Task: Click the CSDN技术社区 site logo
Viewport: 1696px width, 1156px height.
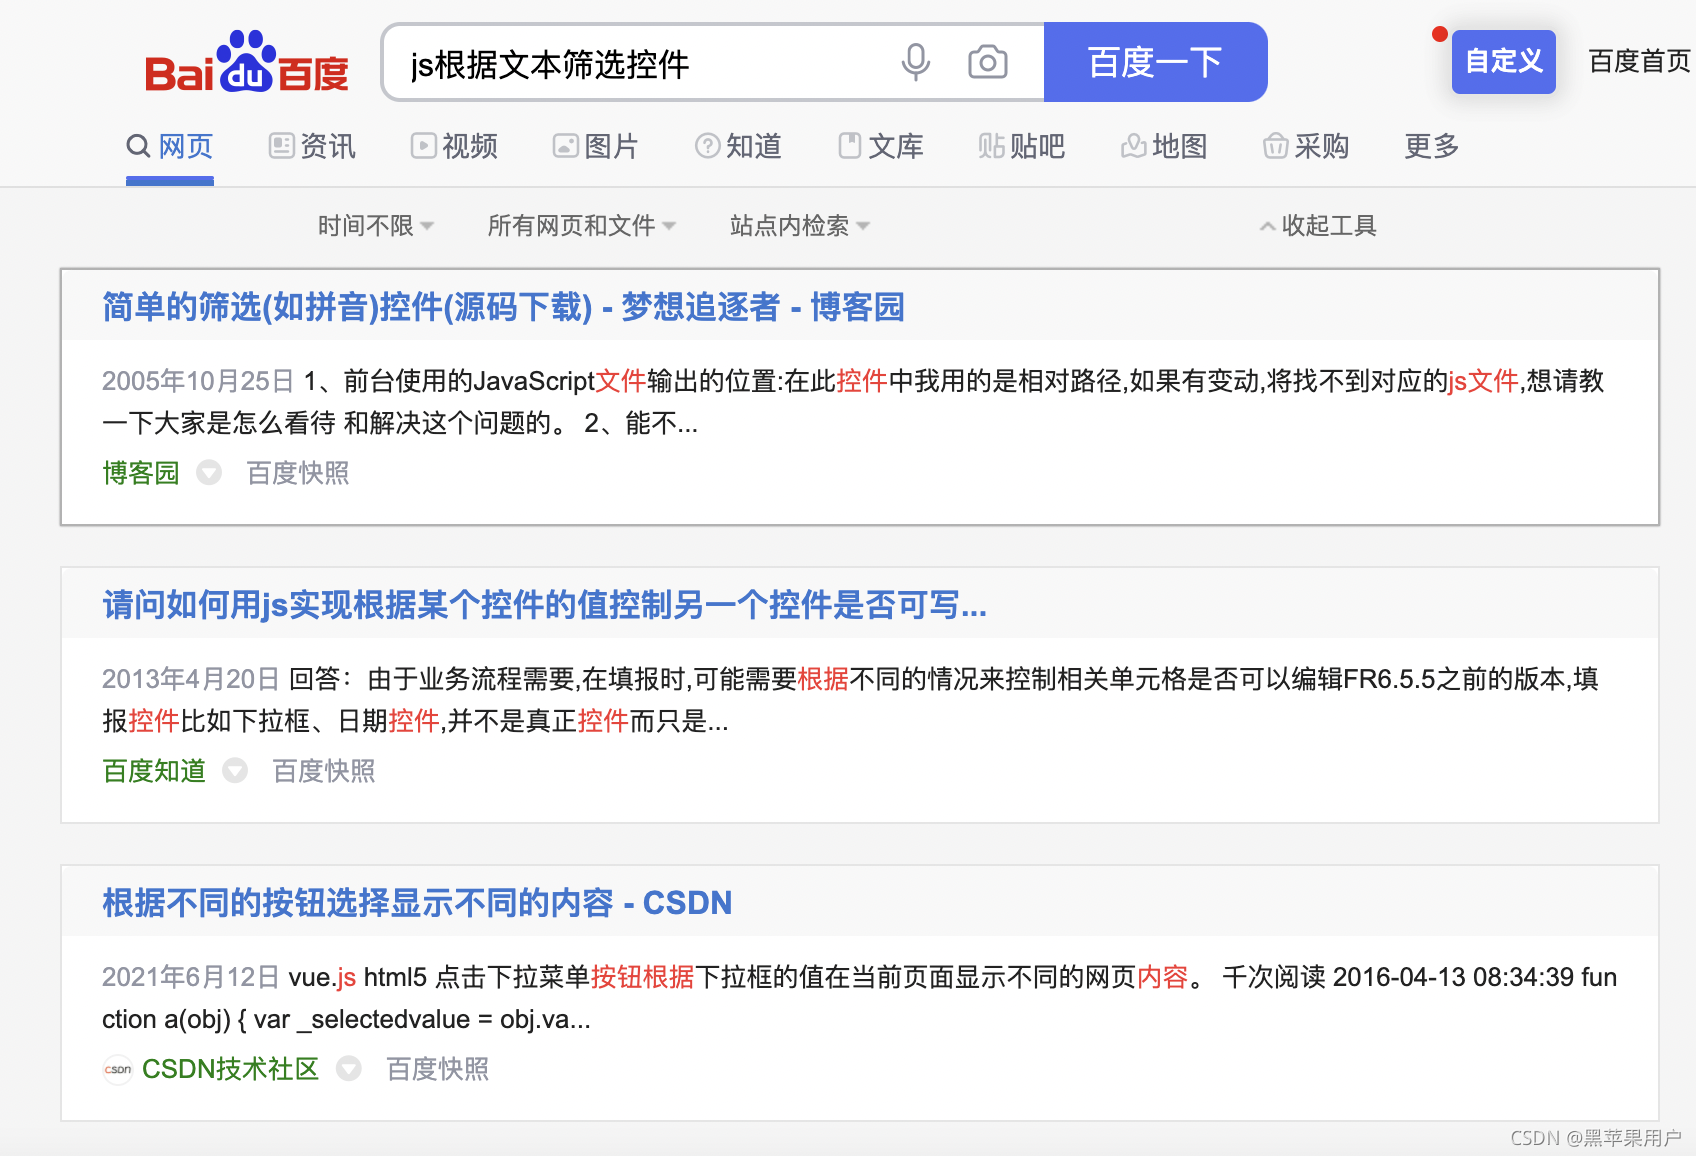Action: click(x=117, y=1070)
